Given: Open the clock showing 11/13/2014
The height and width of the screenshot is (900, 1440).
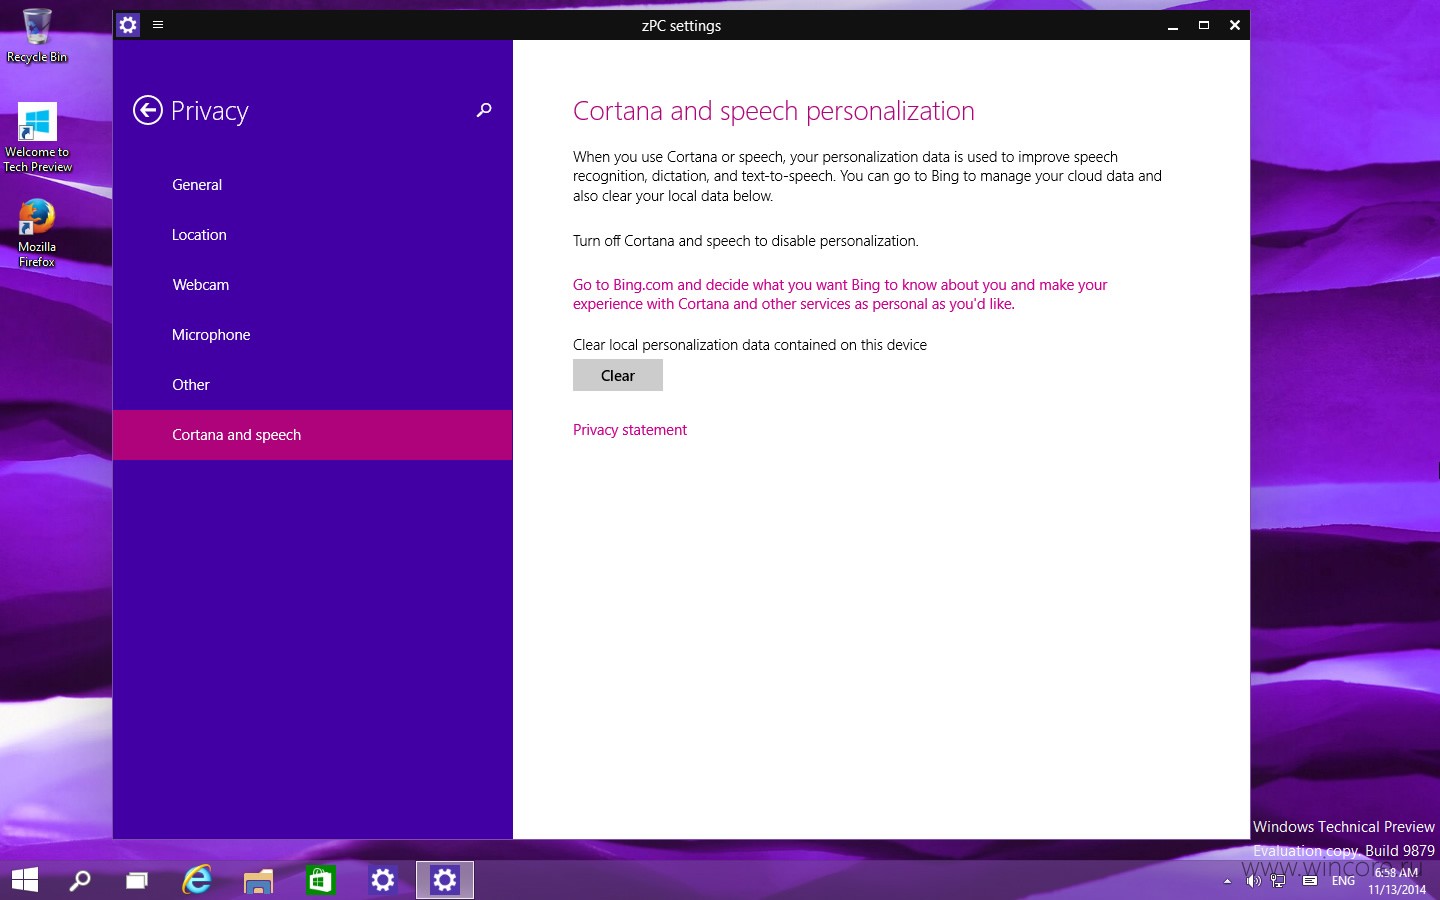Looking at the screenshot, I should coord(1397,881).
